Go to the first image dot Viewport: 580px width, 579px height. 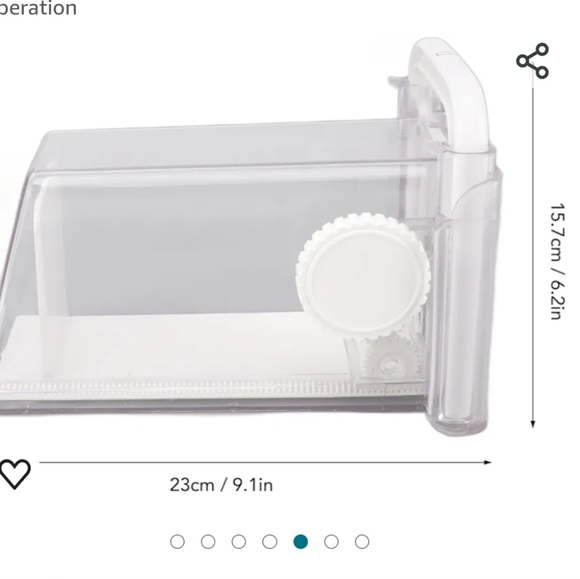[177, 542]
